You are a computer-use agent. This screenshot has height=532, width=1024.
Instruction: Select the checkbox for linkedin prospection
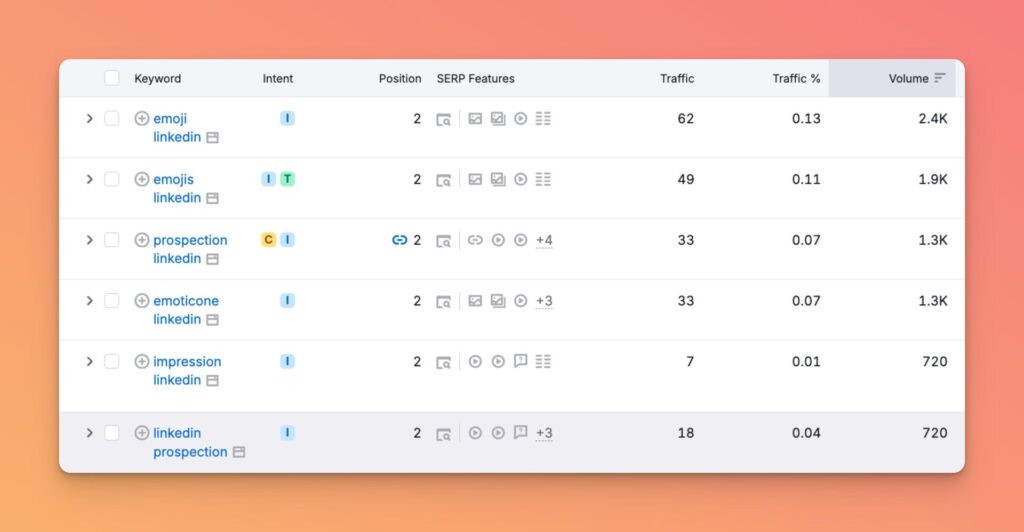(x=112, y=433)
